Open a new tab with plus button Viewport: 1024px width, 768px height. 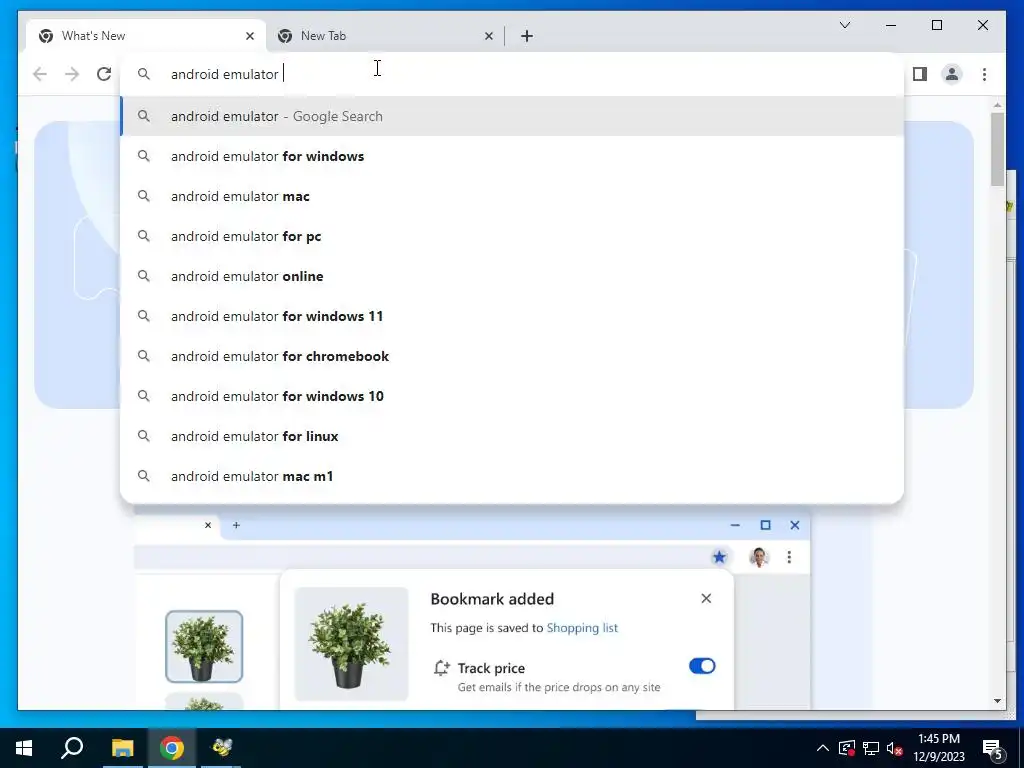[526, 36]
